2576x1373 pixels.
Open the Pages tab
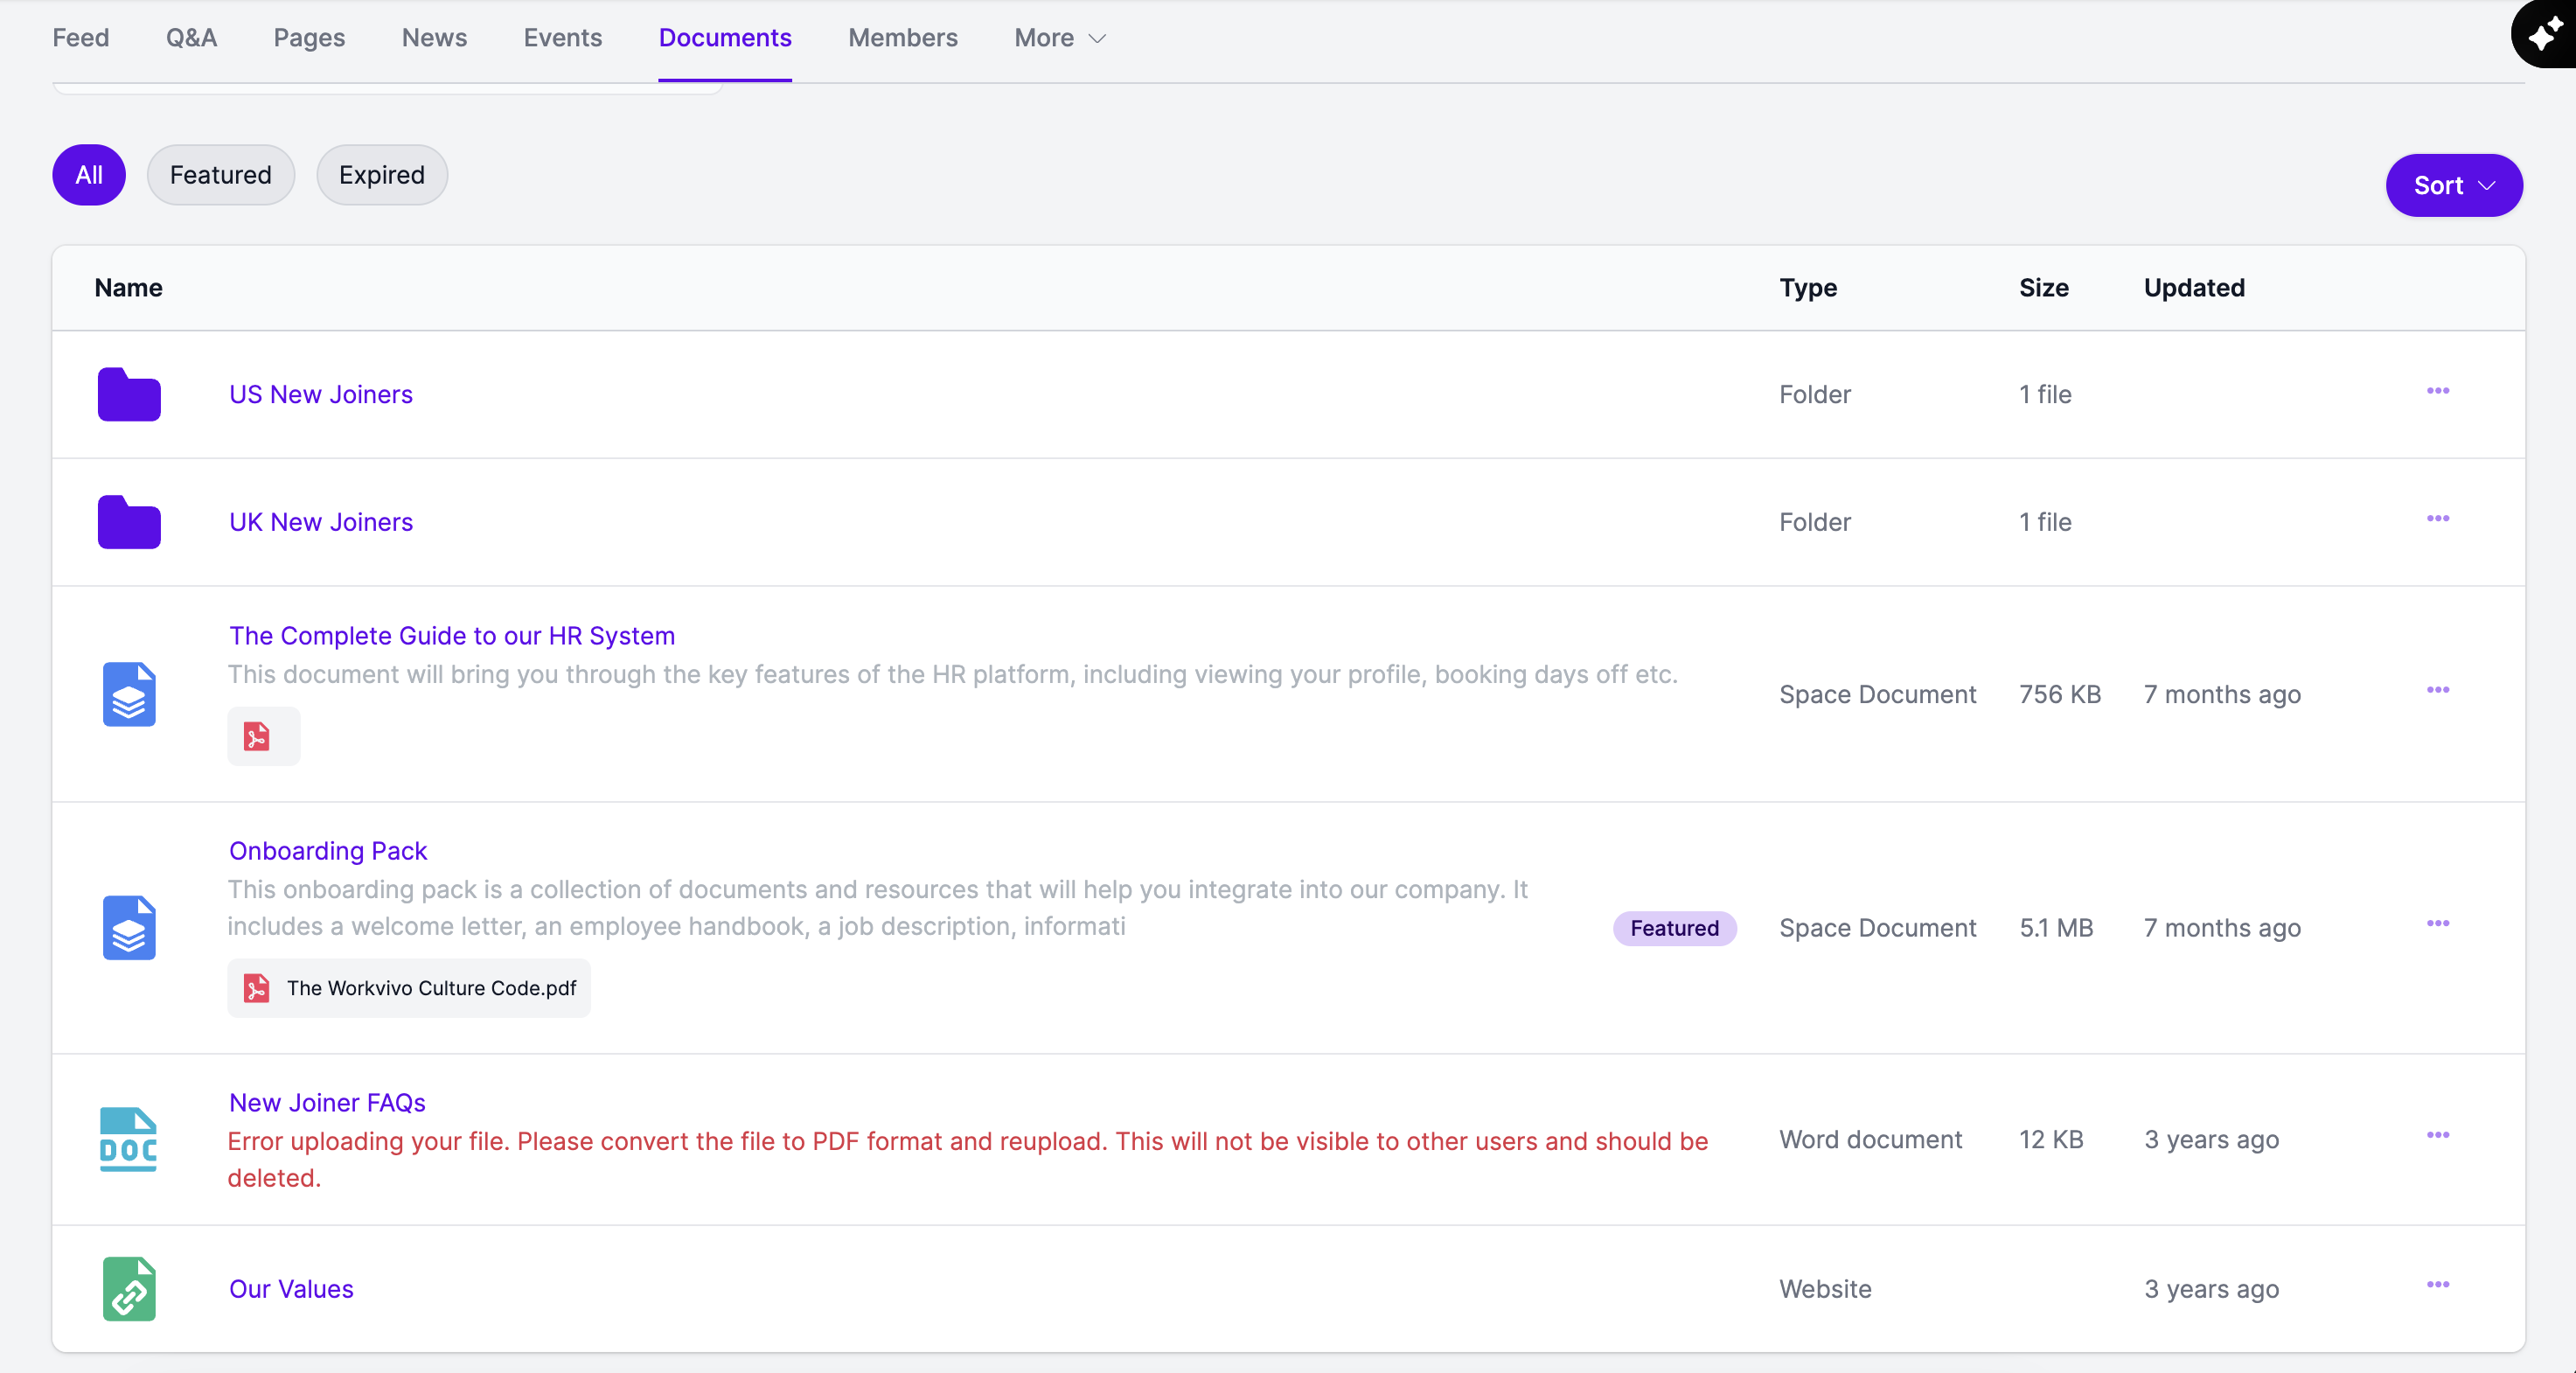point(309,38)
